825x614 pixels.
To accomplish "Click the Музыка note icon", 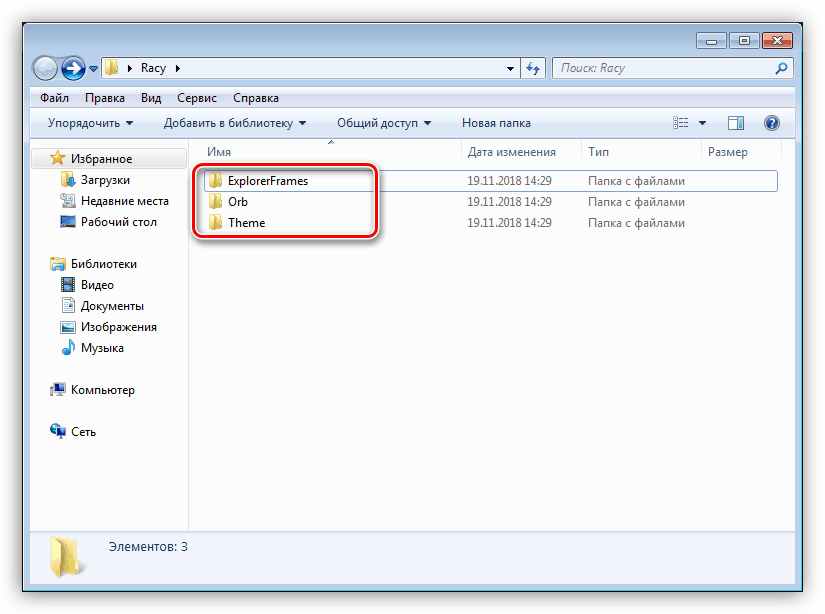I will coord(68,347).
